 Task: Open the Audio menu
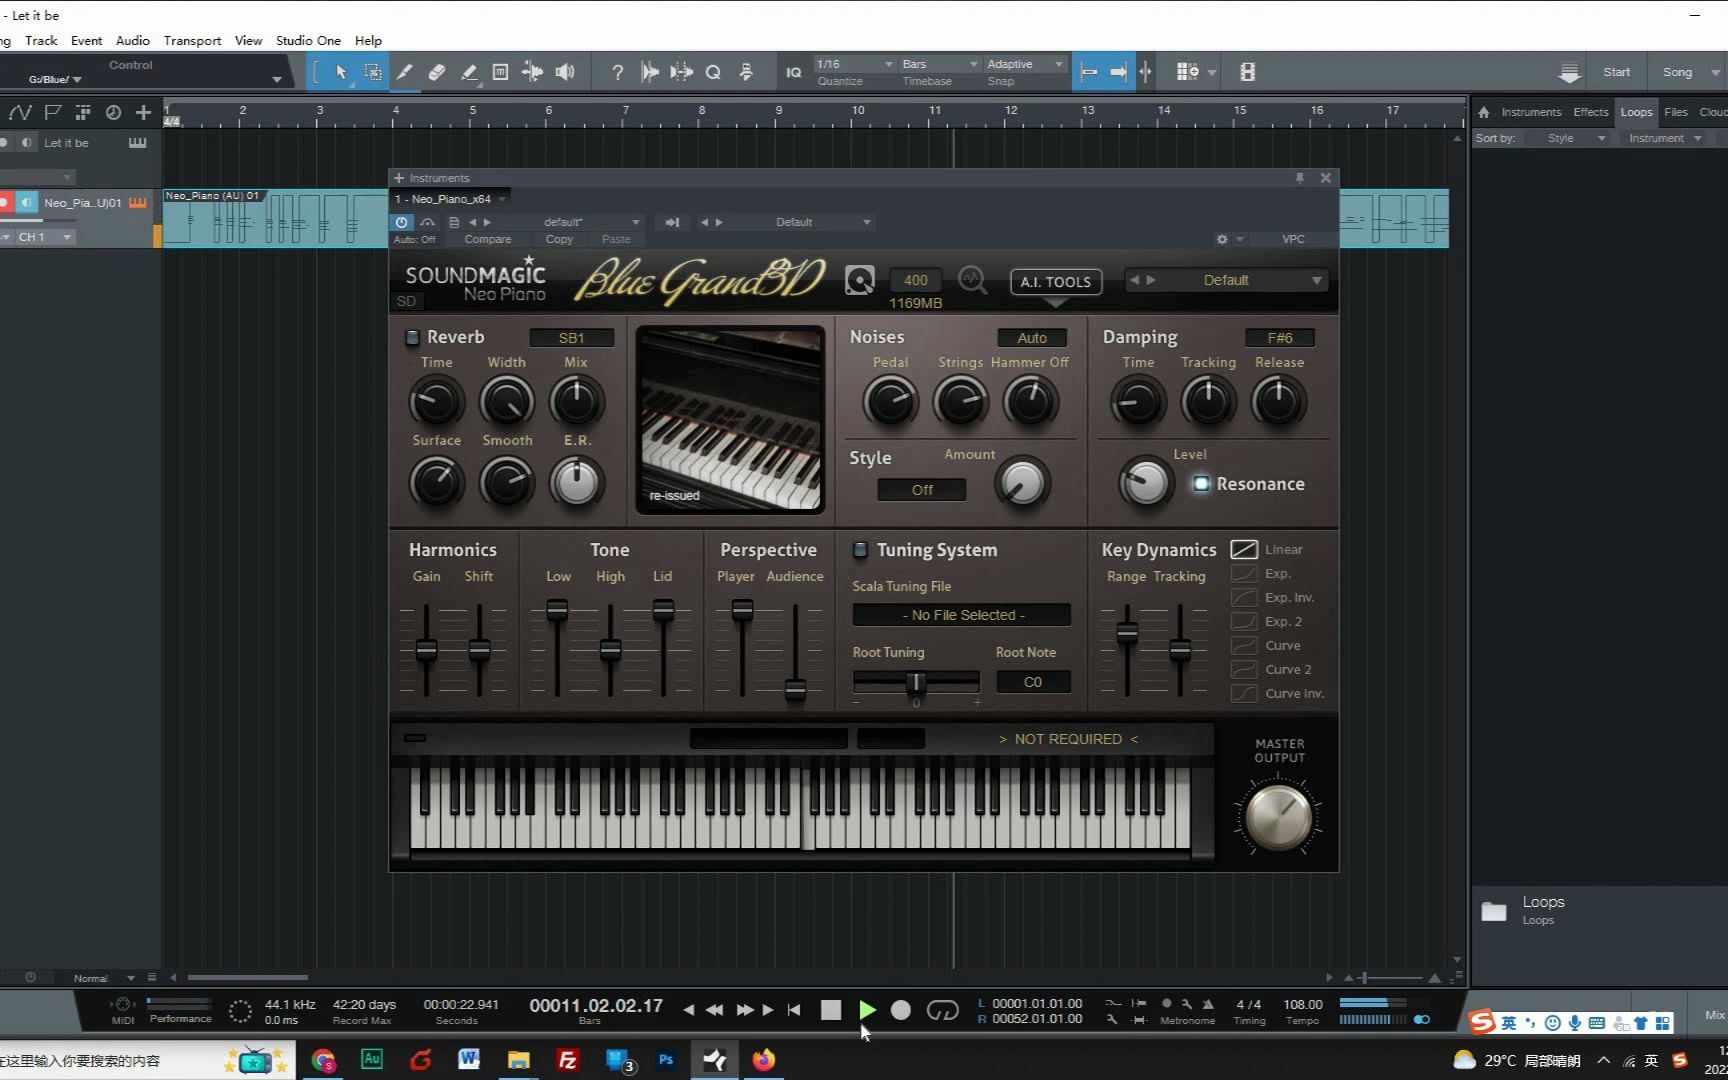click(x=132, y=40)
